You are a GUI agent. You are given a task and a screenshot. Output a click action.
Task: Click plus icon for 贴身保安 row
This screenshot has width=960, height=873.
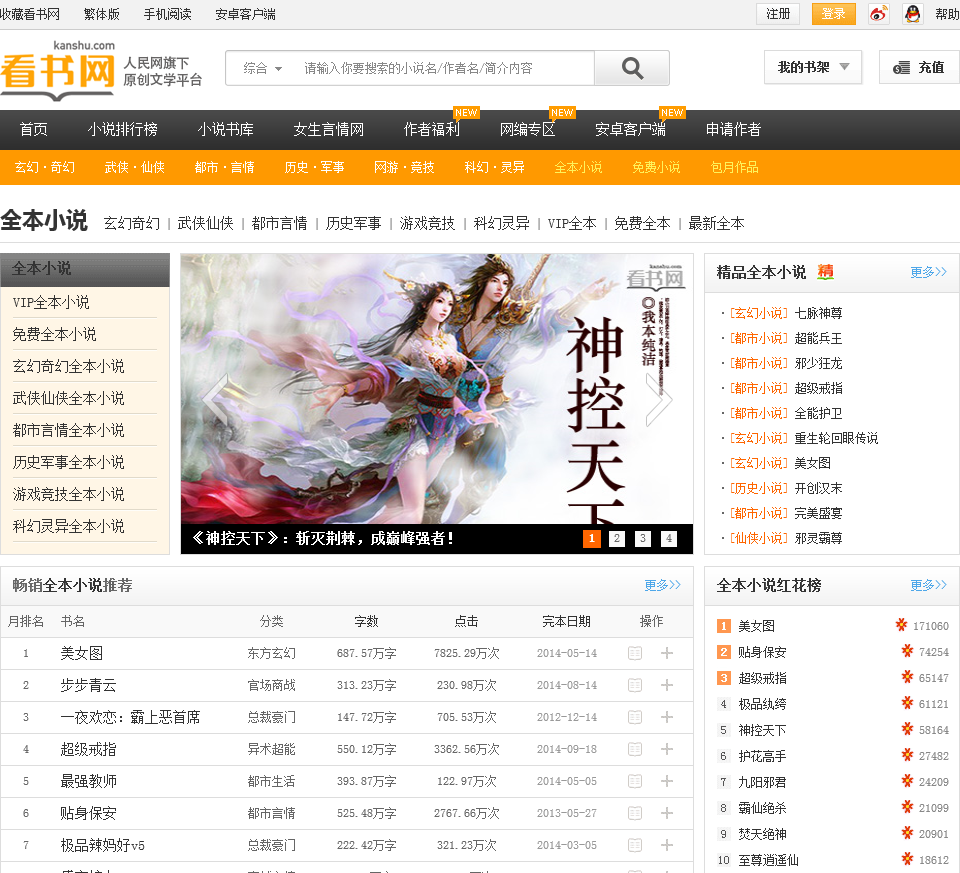point(667,813)
